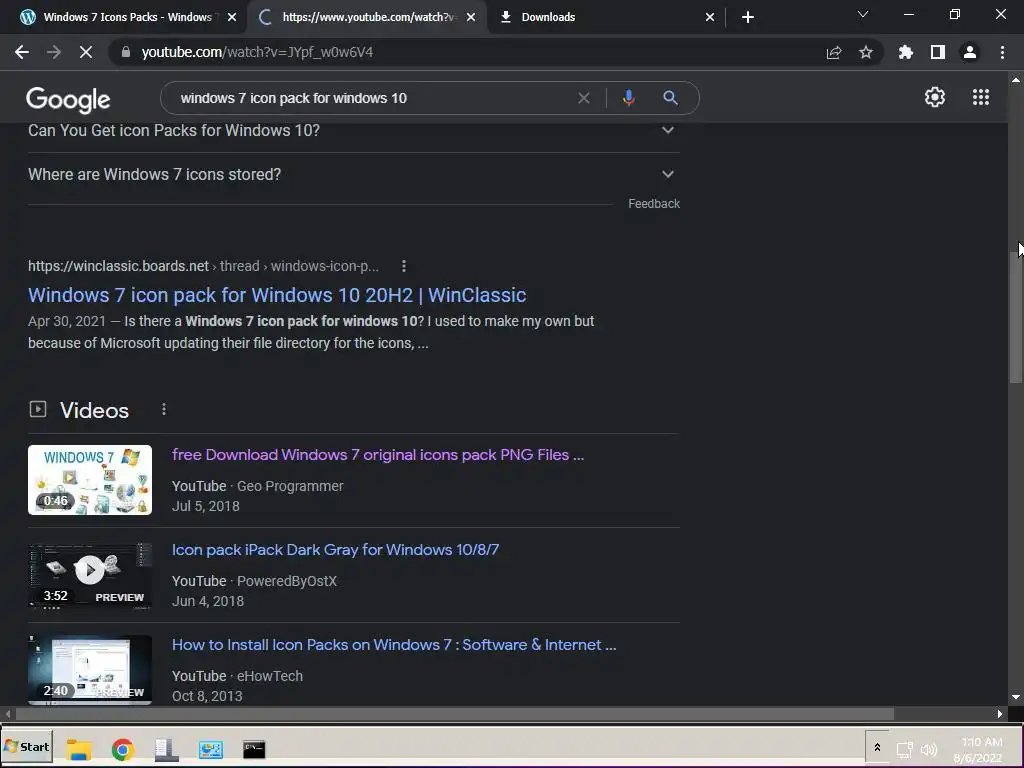
Task: Click the scroll right arrow
Action: point(999,714)
